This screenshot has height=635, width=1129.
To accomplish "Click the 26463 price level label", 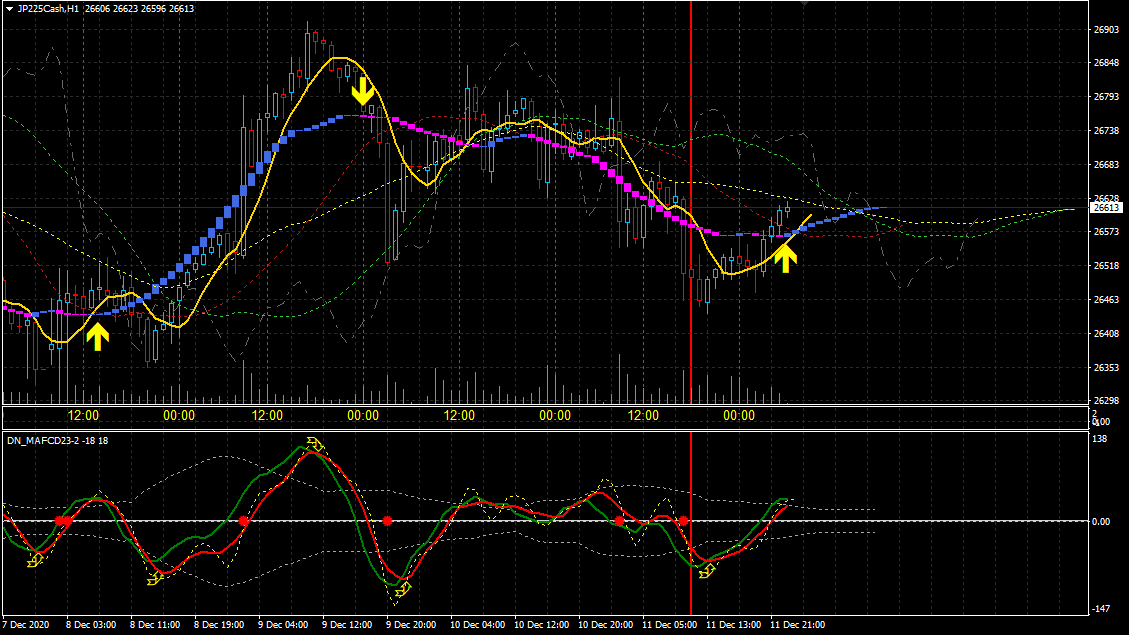I will point(1106,299).
